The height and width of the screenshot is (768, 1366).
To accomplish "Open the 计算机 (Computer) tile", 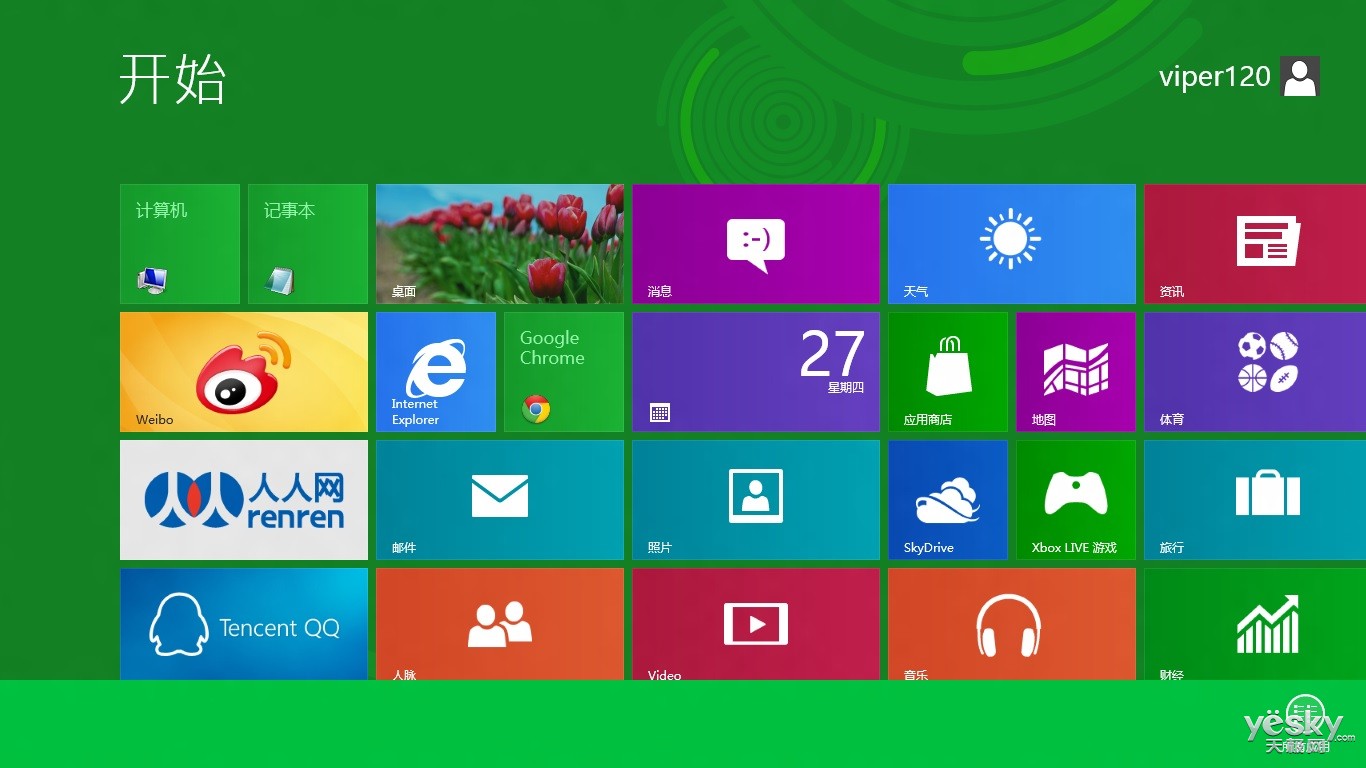I will [x=180, y=244].
